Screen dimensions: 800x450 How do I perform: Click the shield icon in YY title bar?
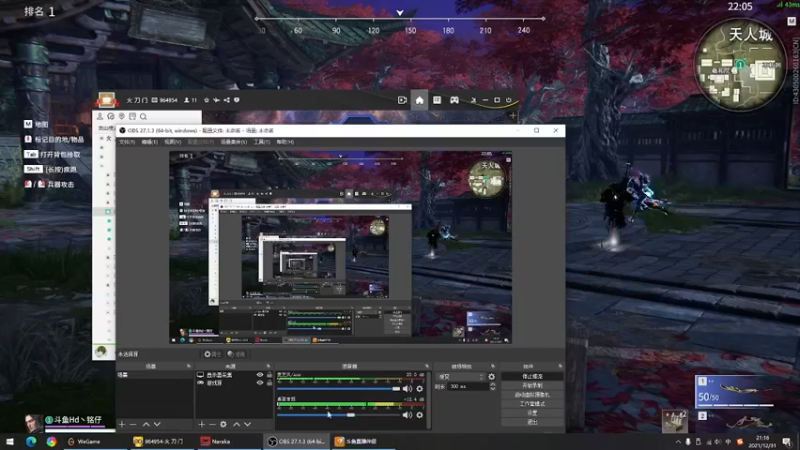pyautogui.click(x=237, y=100)
